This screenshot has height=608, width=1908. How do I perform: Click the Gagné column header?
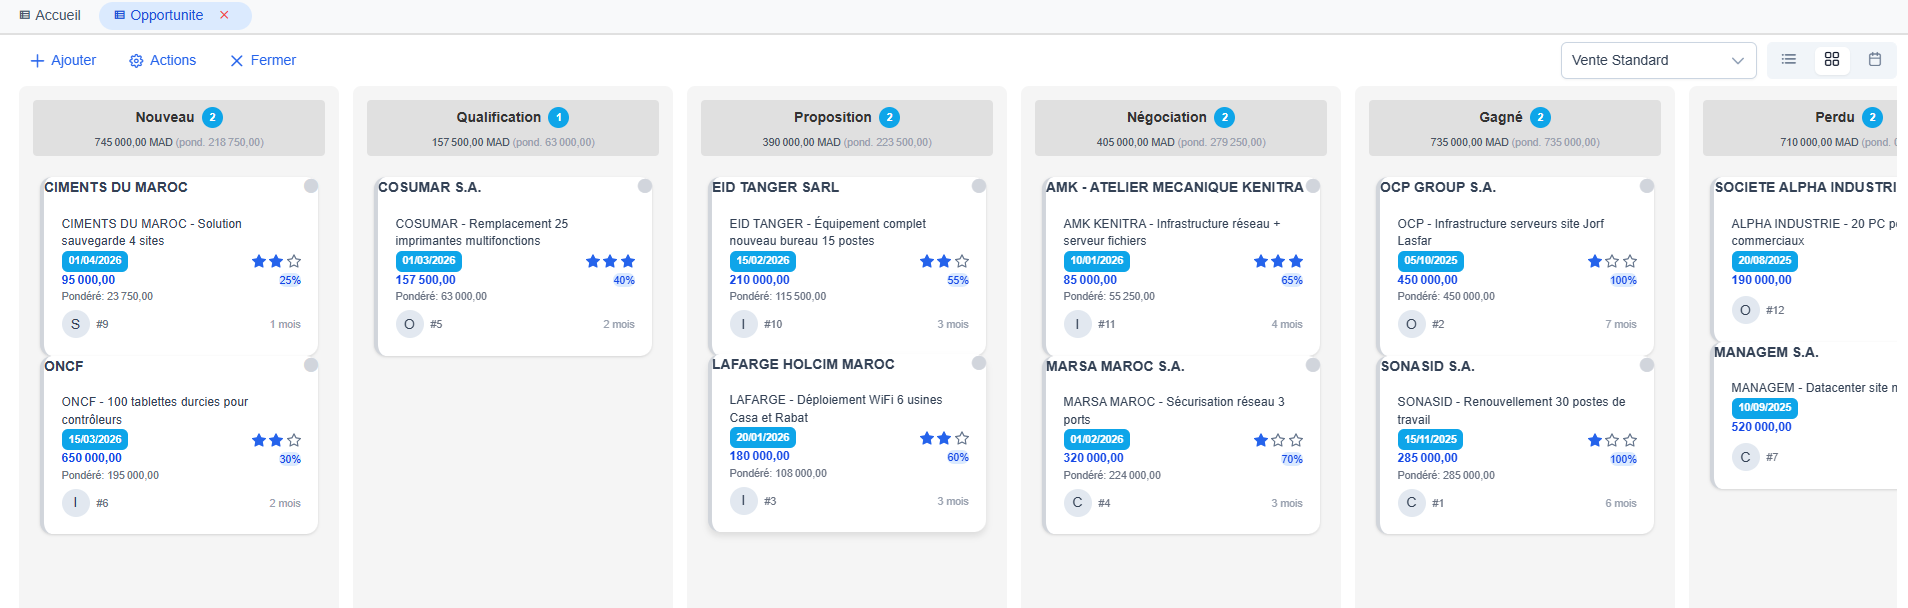pos(1515,127)
